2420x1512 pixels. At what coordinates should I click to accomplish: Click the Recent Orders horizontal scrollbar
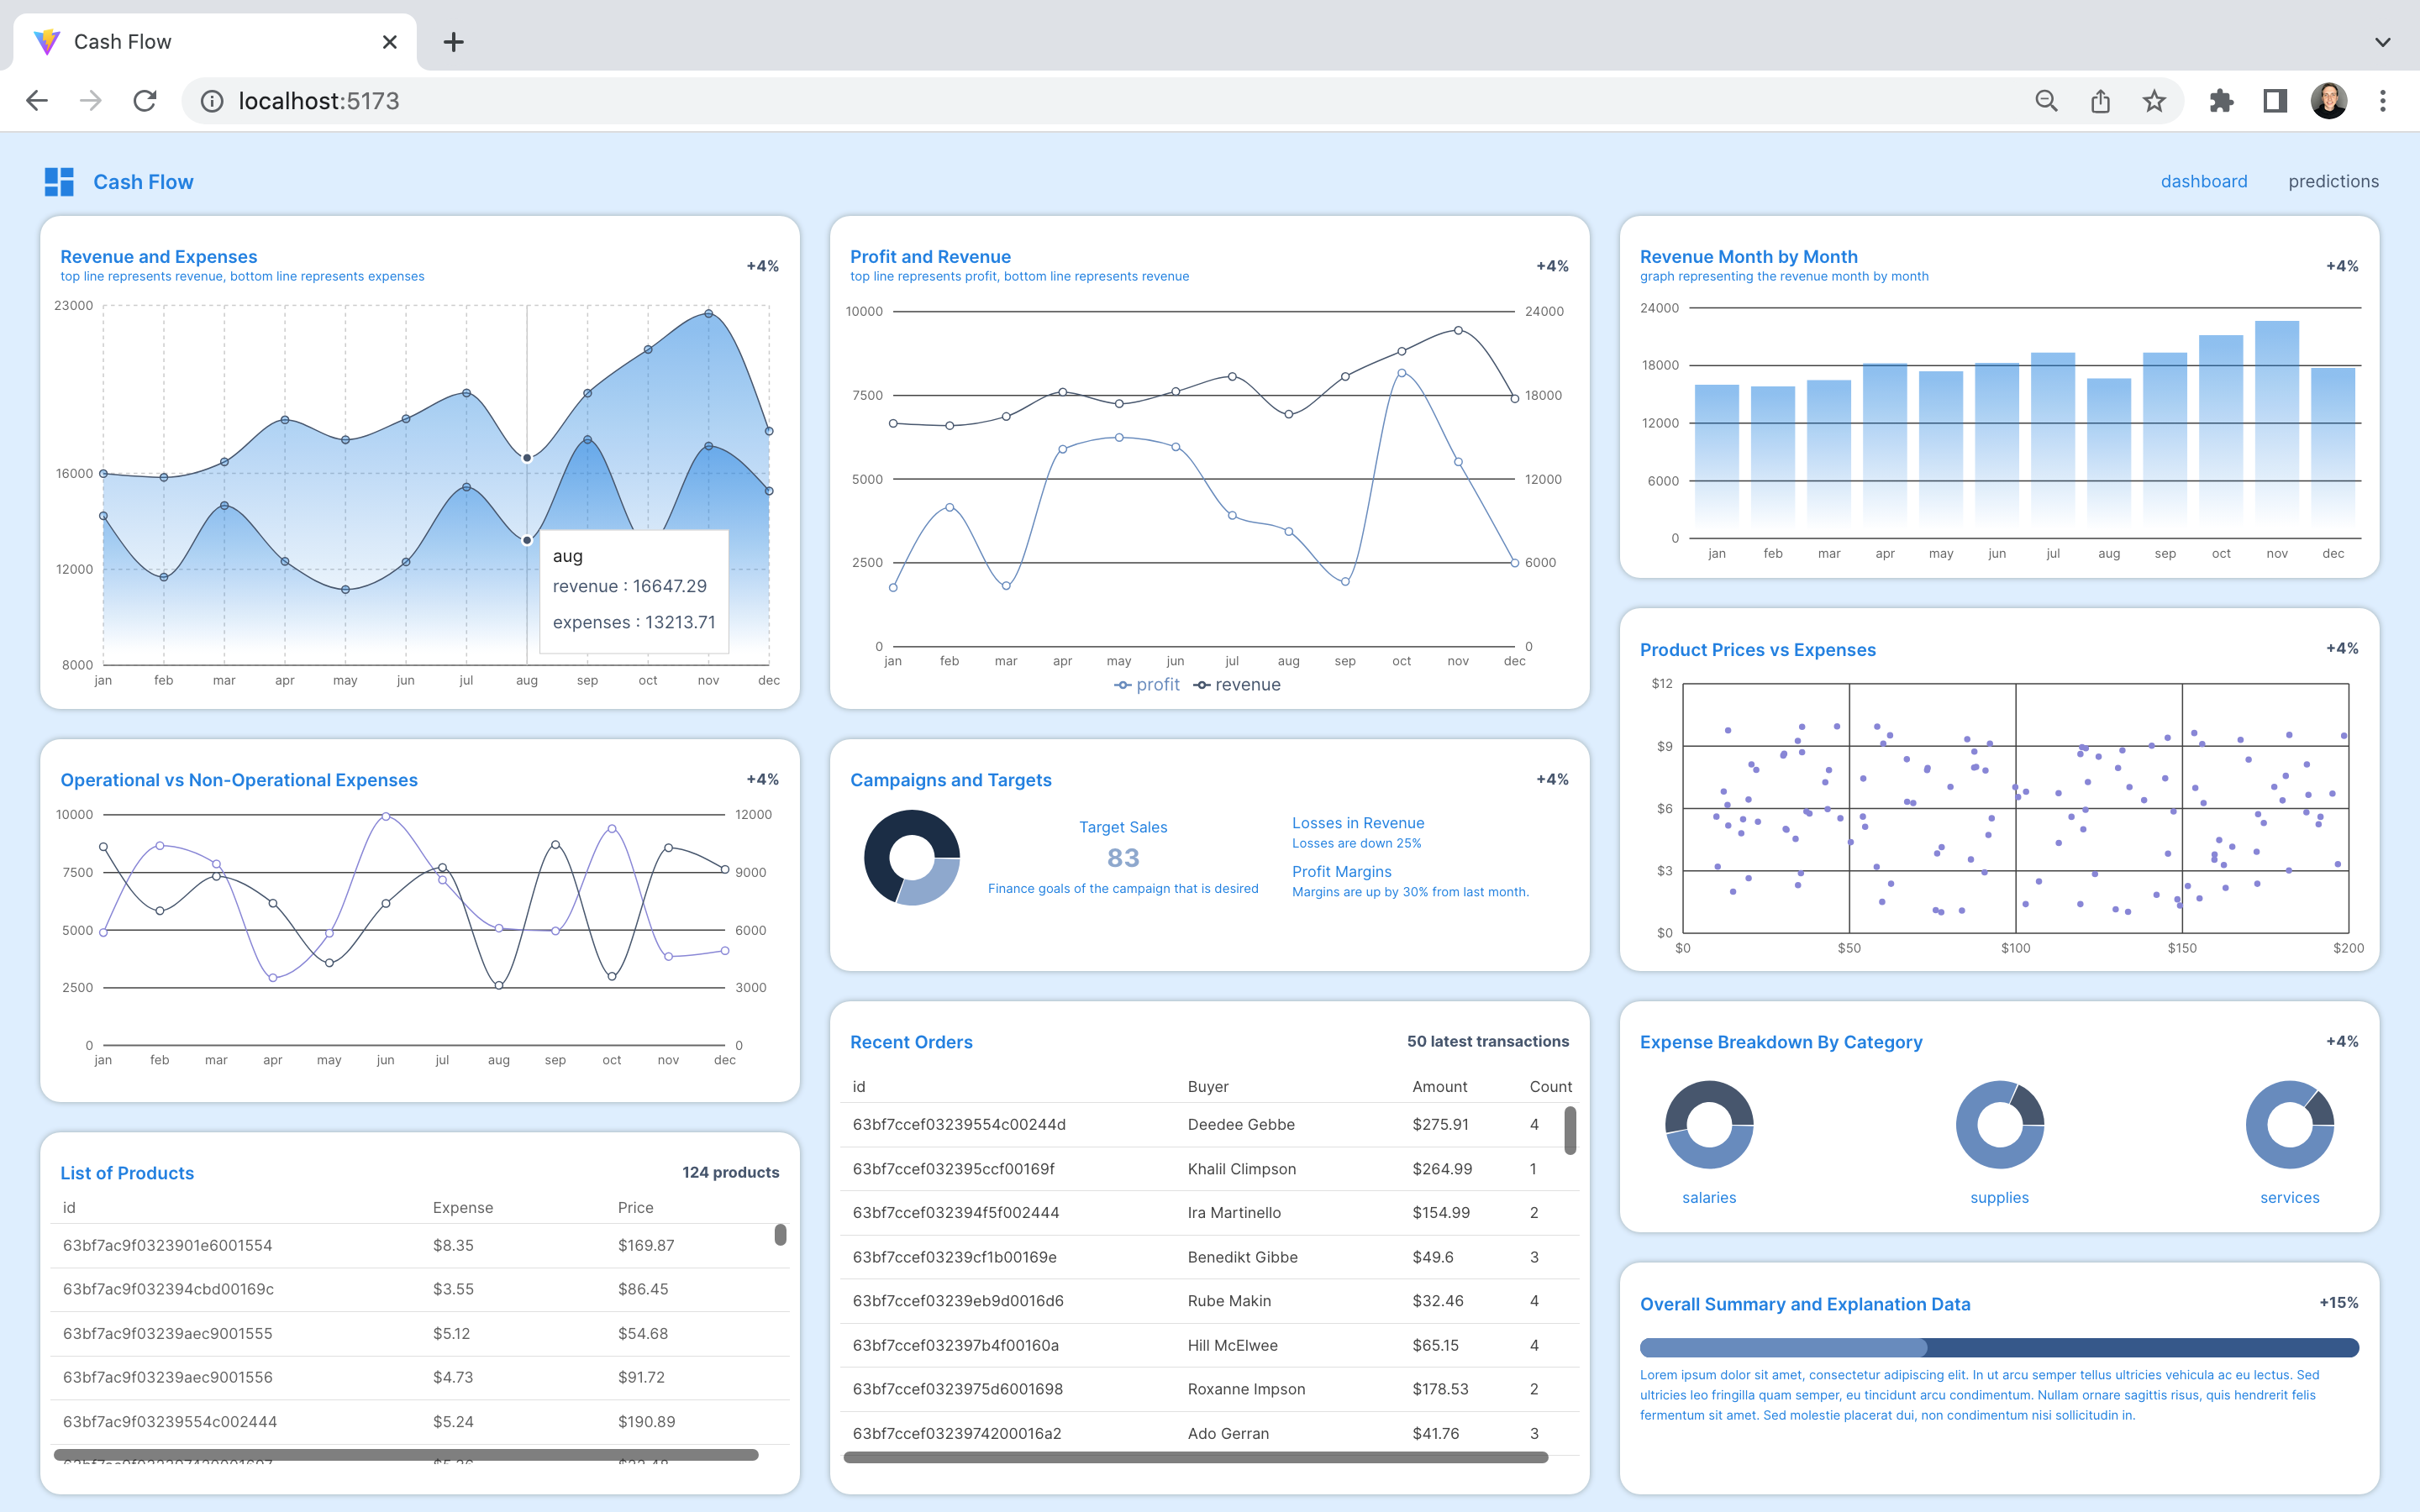pyautogui.click(x=1195, y=1457)
